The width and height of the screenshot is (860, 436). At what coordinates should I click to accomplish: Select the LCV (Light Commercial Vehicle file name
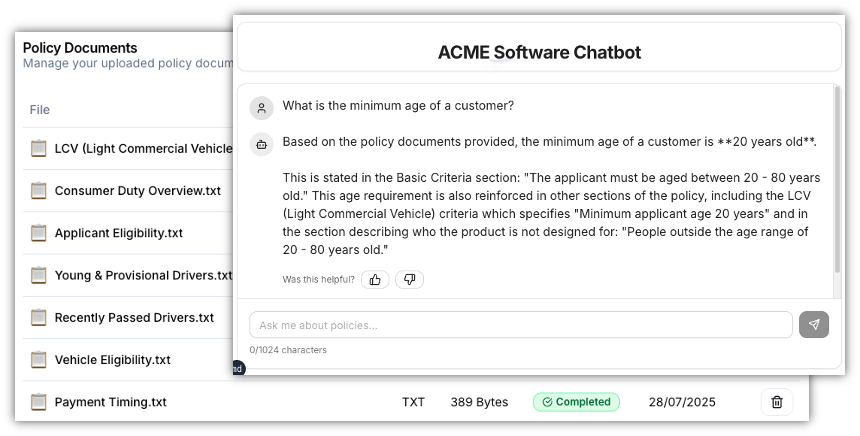click(x=144, y=149)
